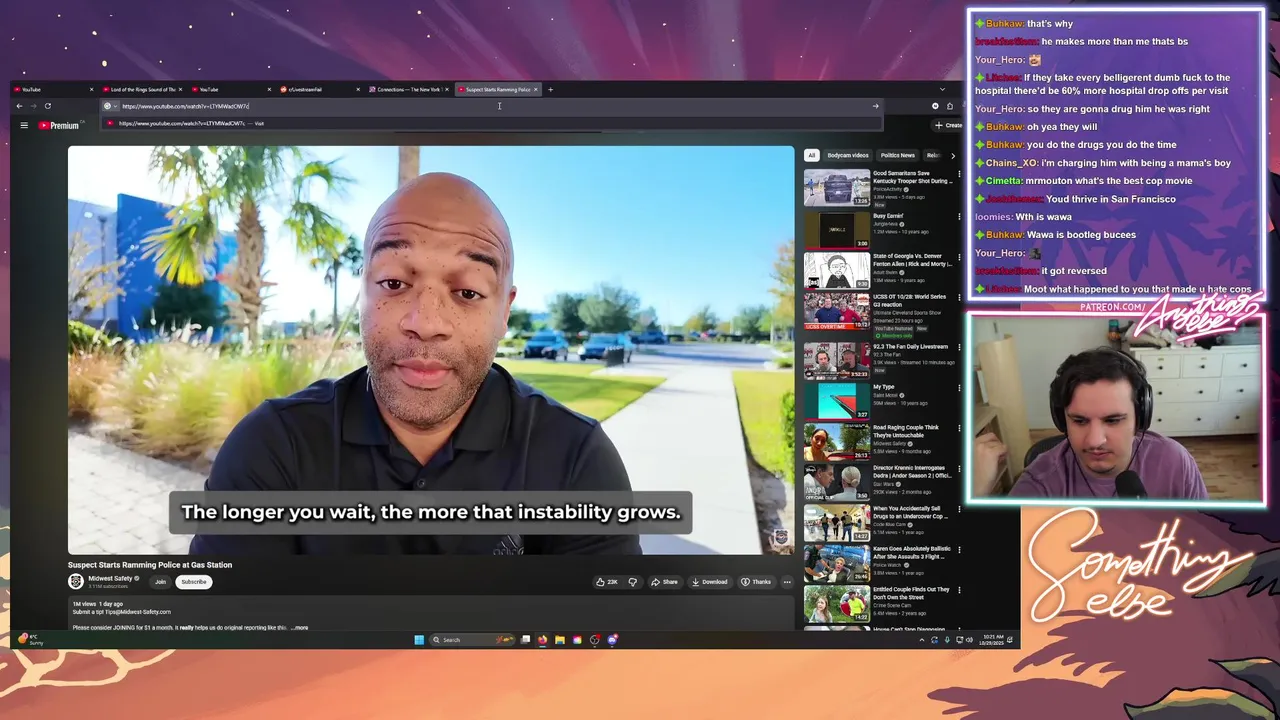Screen dimensions: 1280x720
Task: Click the Join channel button
Action: tap(160, 582)
